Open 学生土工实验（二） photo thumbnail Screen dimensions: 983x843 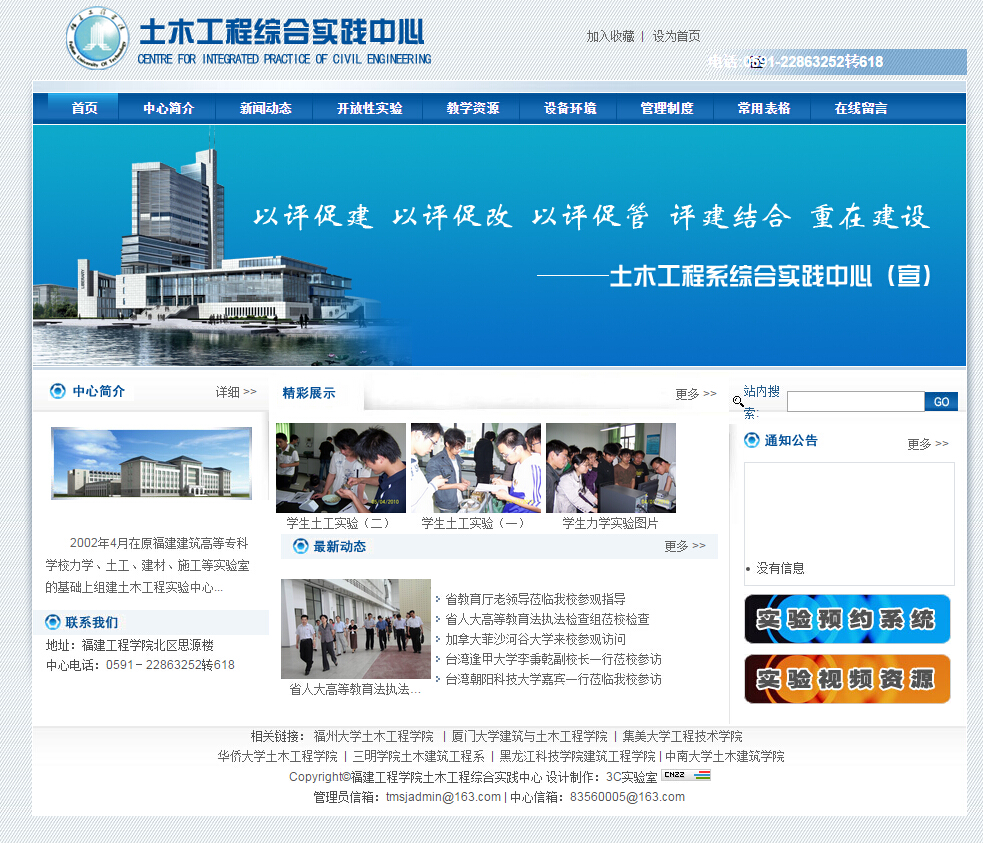click(x=340, y=468)
